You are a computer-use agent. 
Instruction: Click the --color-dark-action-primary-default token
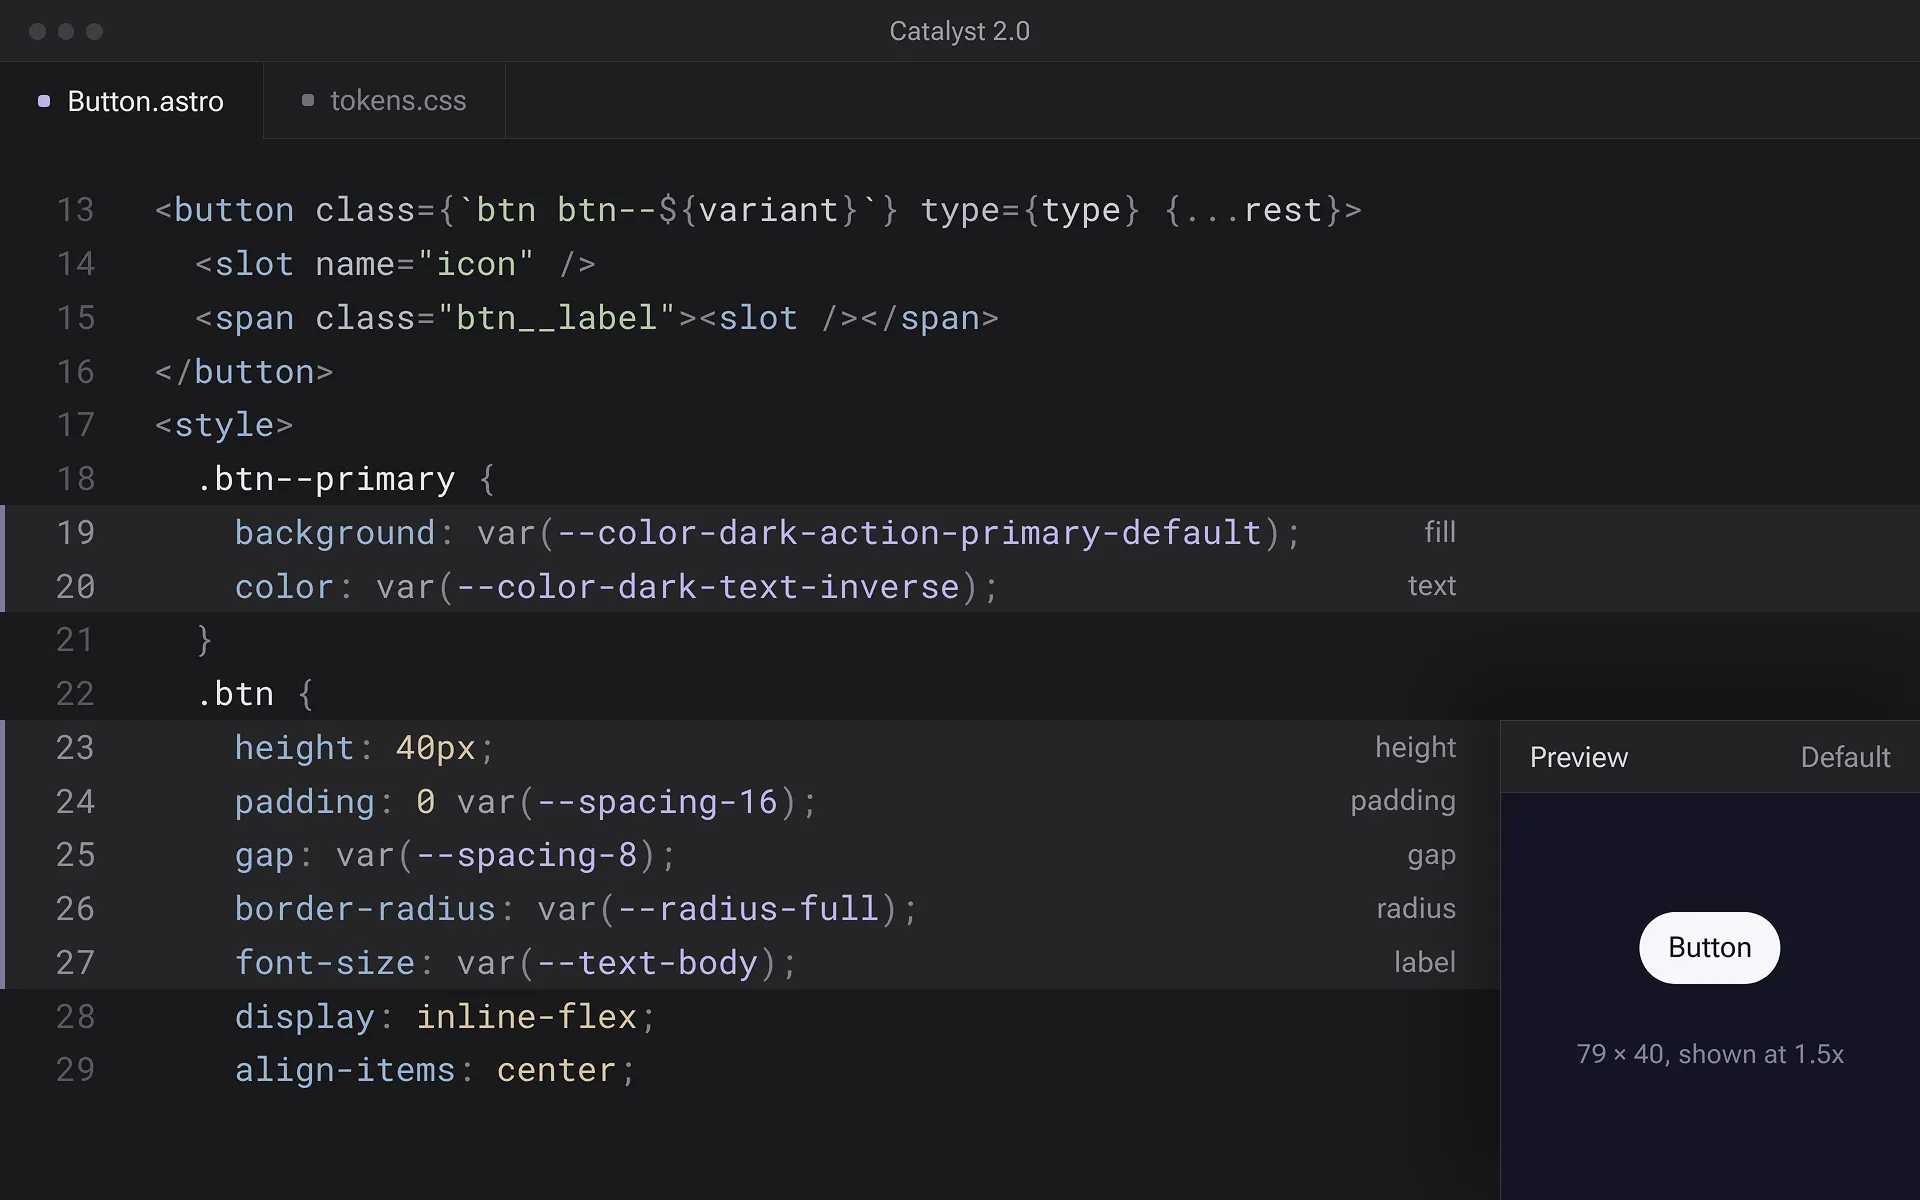909,533
